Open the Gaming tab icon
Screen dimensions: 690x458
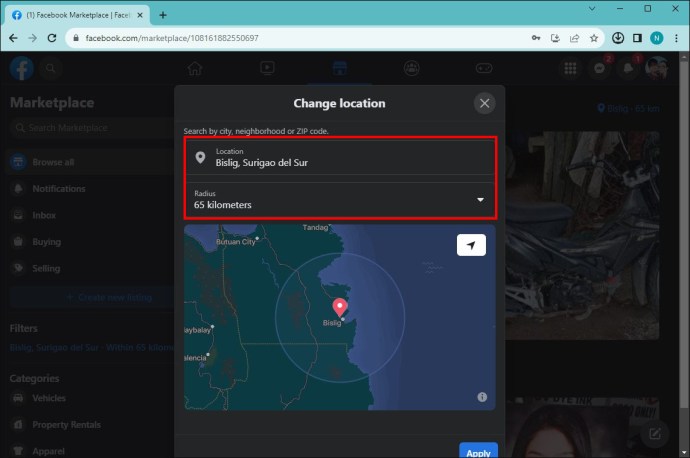point(484,68)
